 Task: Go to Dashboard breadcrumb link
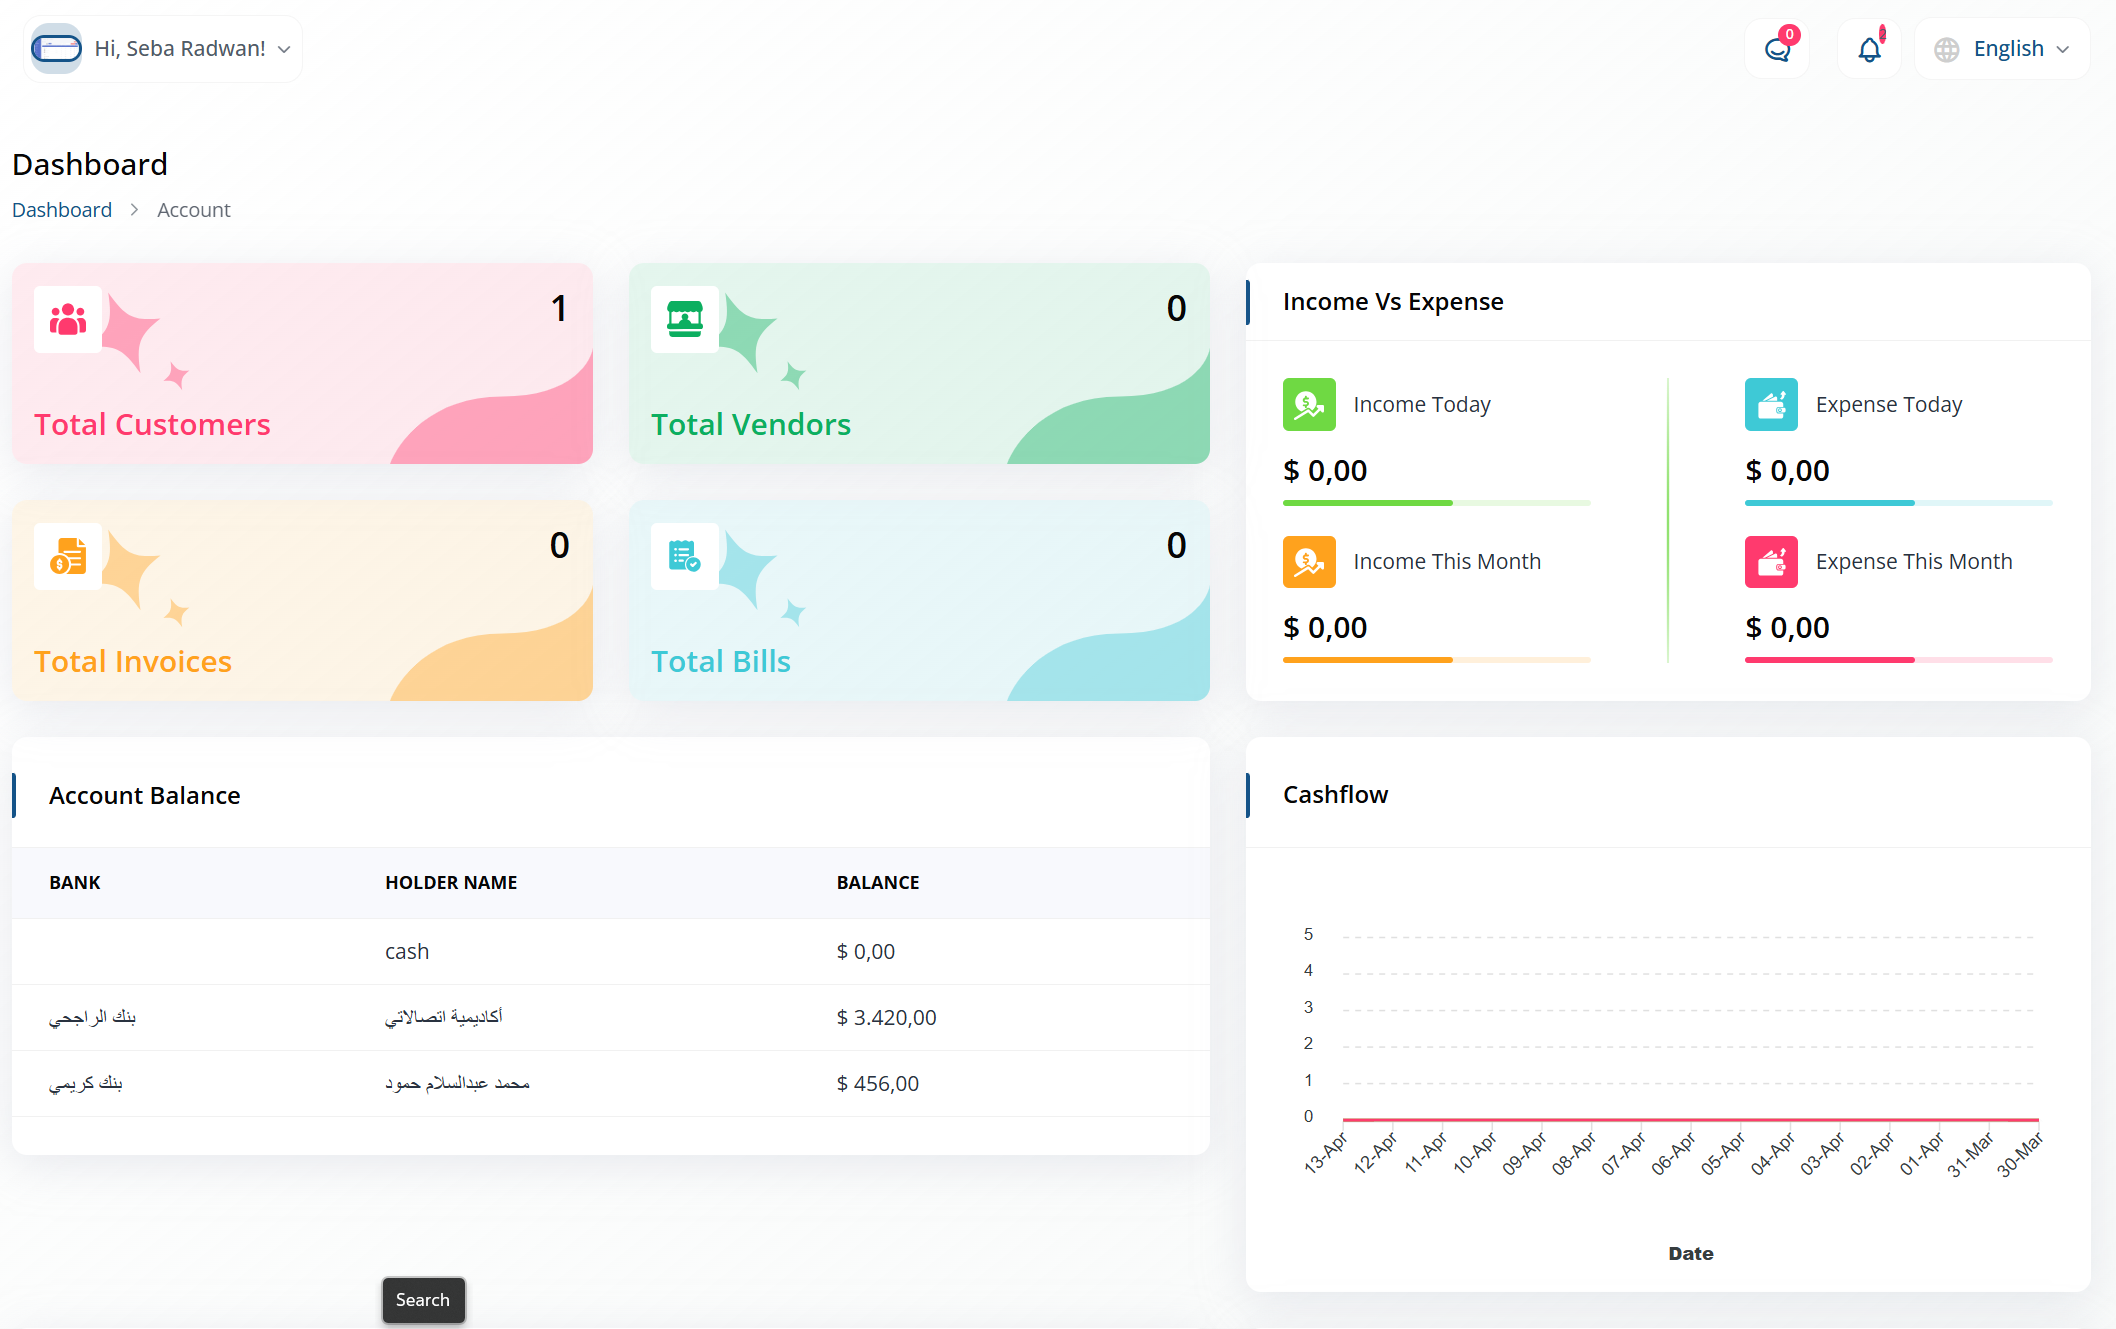[62, 210]
